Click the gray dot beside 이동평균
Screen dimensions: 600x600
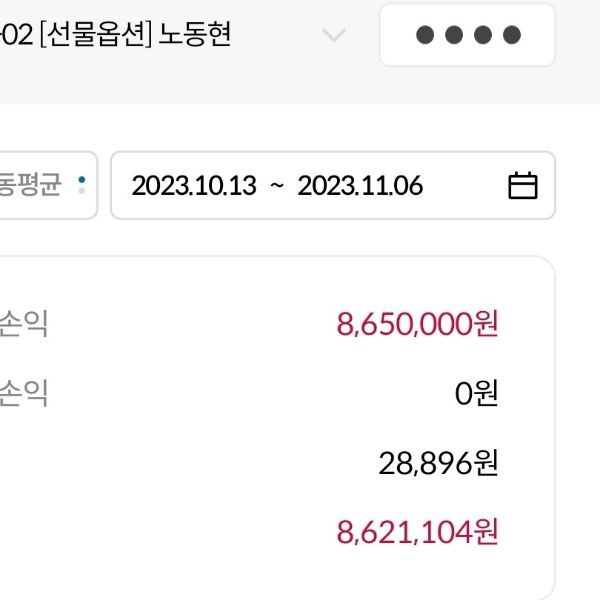[x=82, y=191]
